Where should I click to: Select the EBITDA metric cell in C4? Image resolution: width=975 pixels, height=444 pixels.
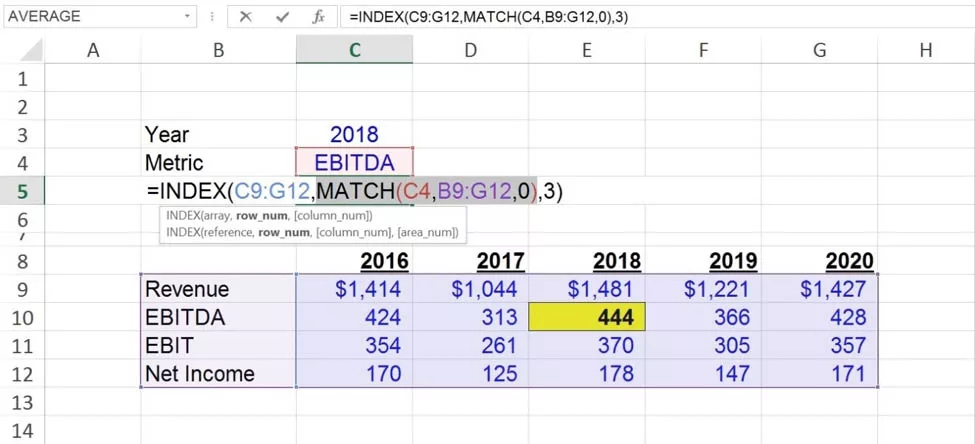tap(354, 163)
